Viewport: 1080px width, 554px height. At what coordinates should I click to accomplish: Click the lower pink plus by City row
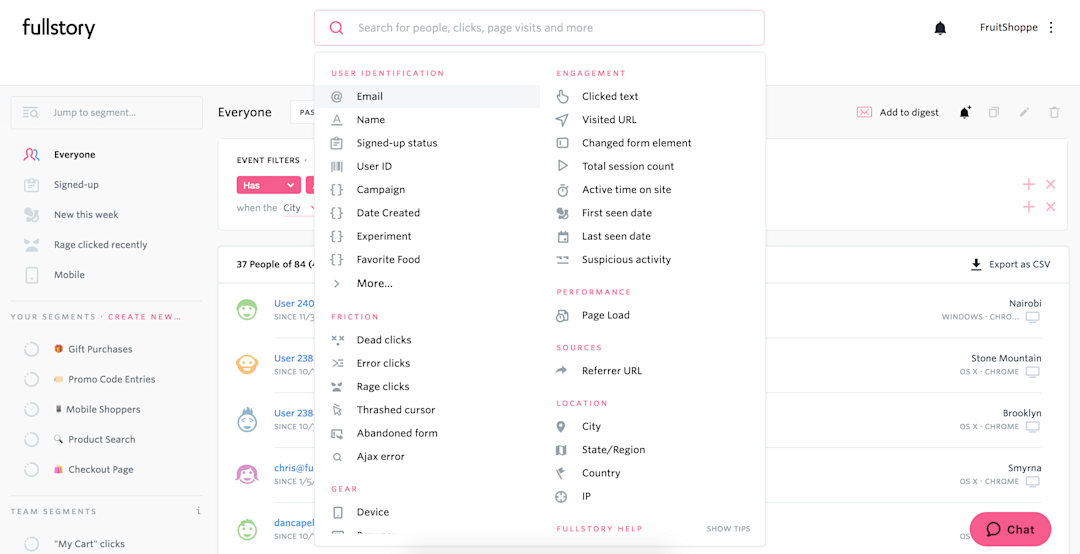tap(1028, 207)
